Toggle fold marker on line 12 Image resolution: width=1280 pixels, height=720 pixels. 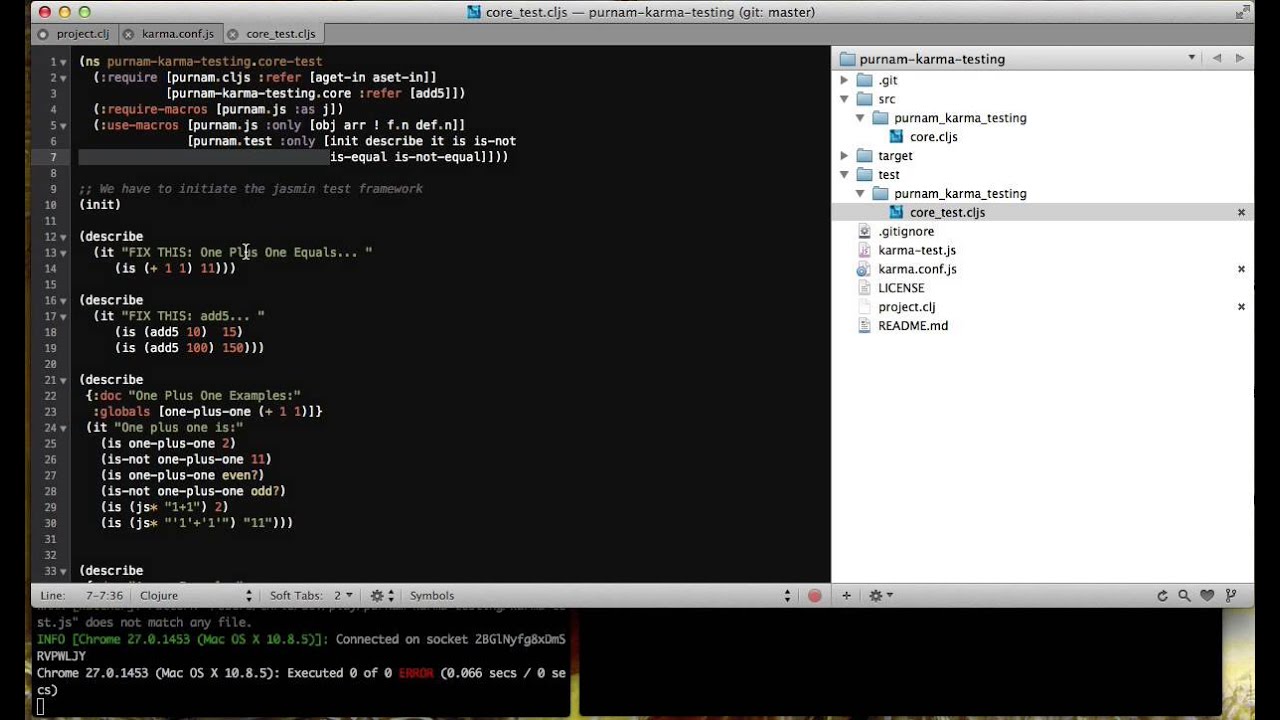[x=63, y=237]
